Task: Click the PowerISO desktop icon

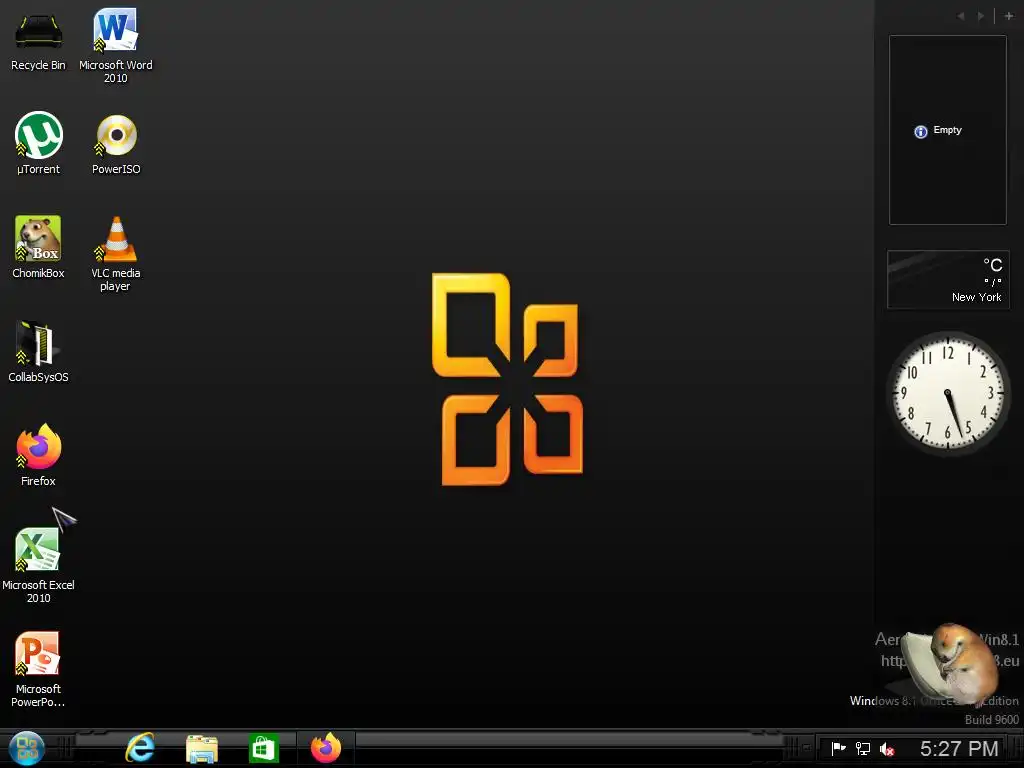Action: 116,145
